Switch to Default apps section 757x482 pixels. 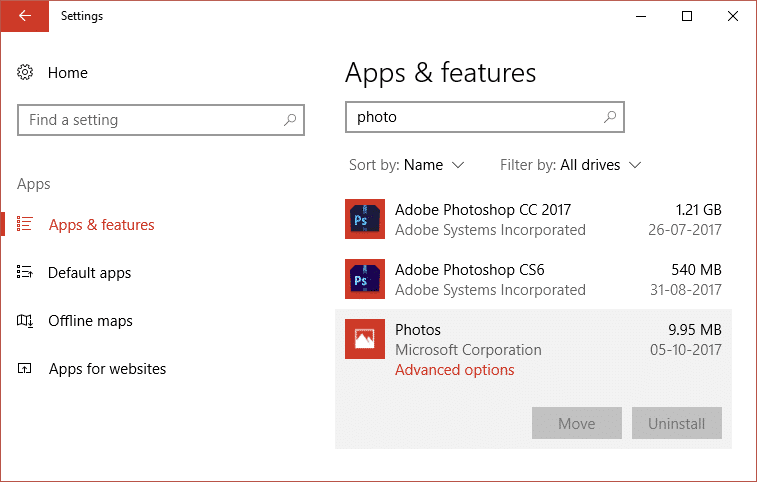pyautogui.click(x=89, y=273)
